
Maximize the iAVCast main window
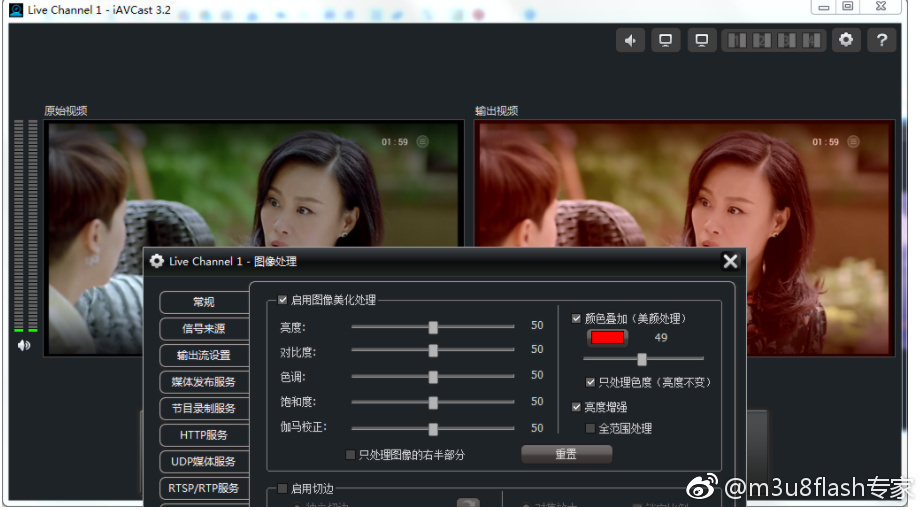click(x=848, y=6)
